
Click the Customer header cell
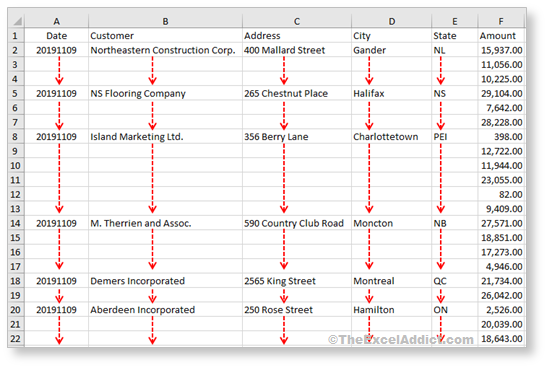(x=165, y=36)
